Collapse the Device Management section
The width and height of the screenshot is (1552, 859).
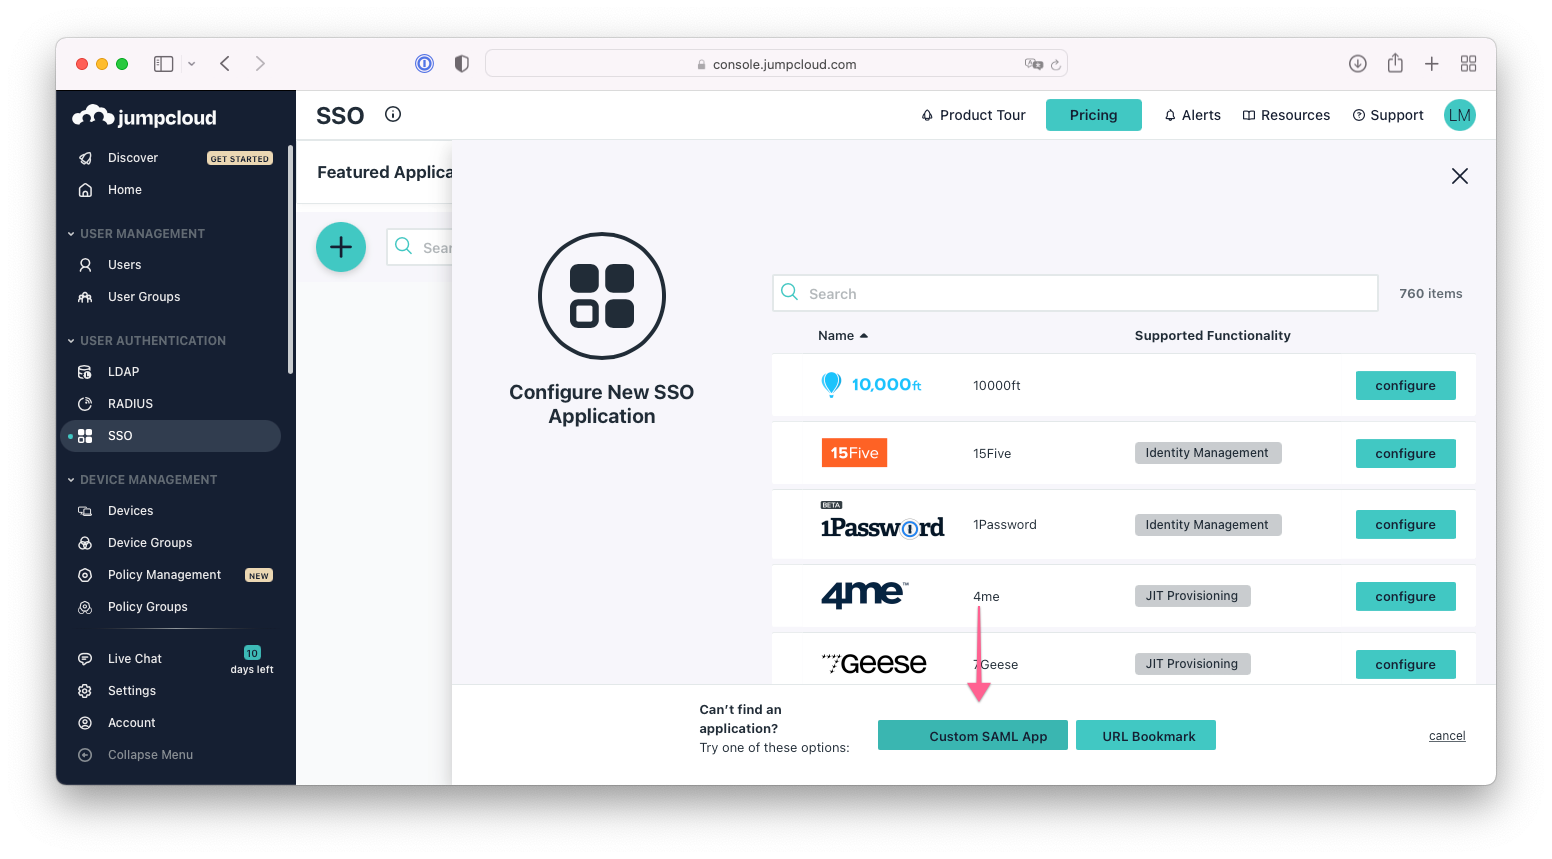point(71,480)
